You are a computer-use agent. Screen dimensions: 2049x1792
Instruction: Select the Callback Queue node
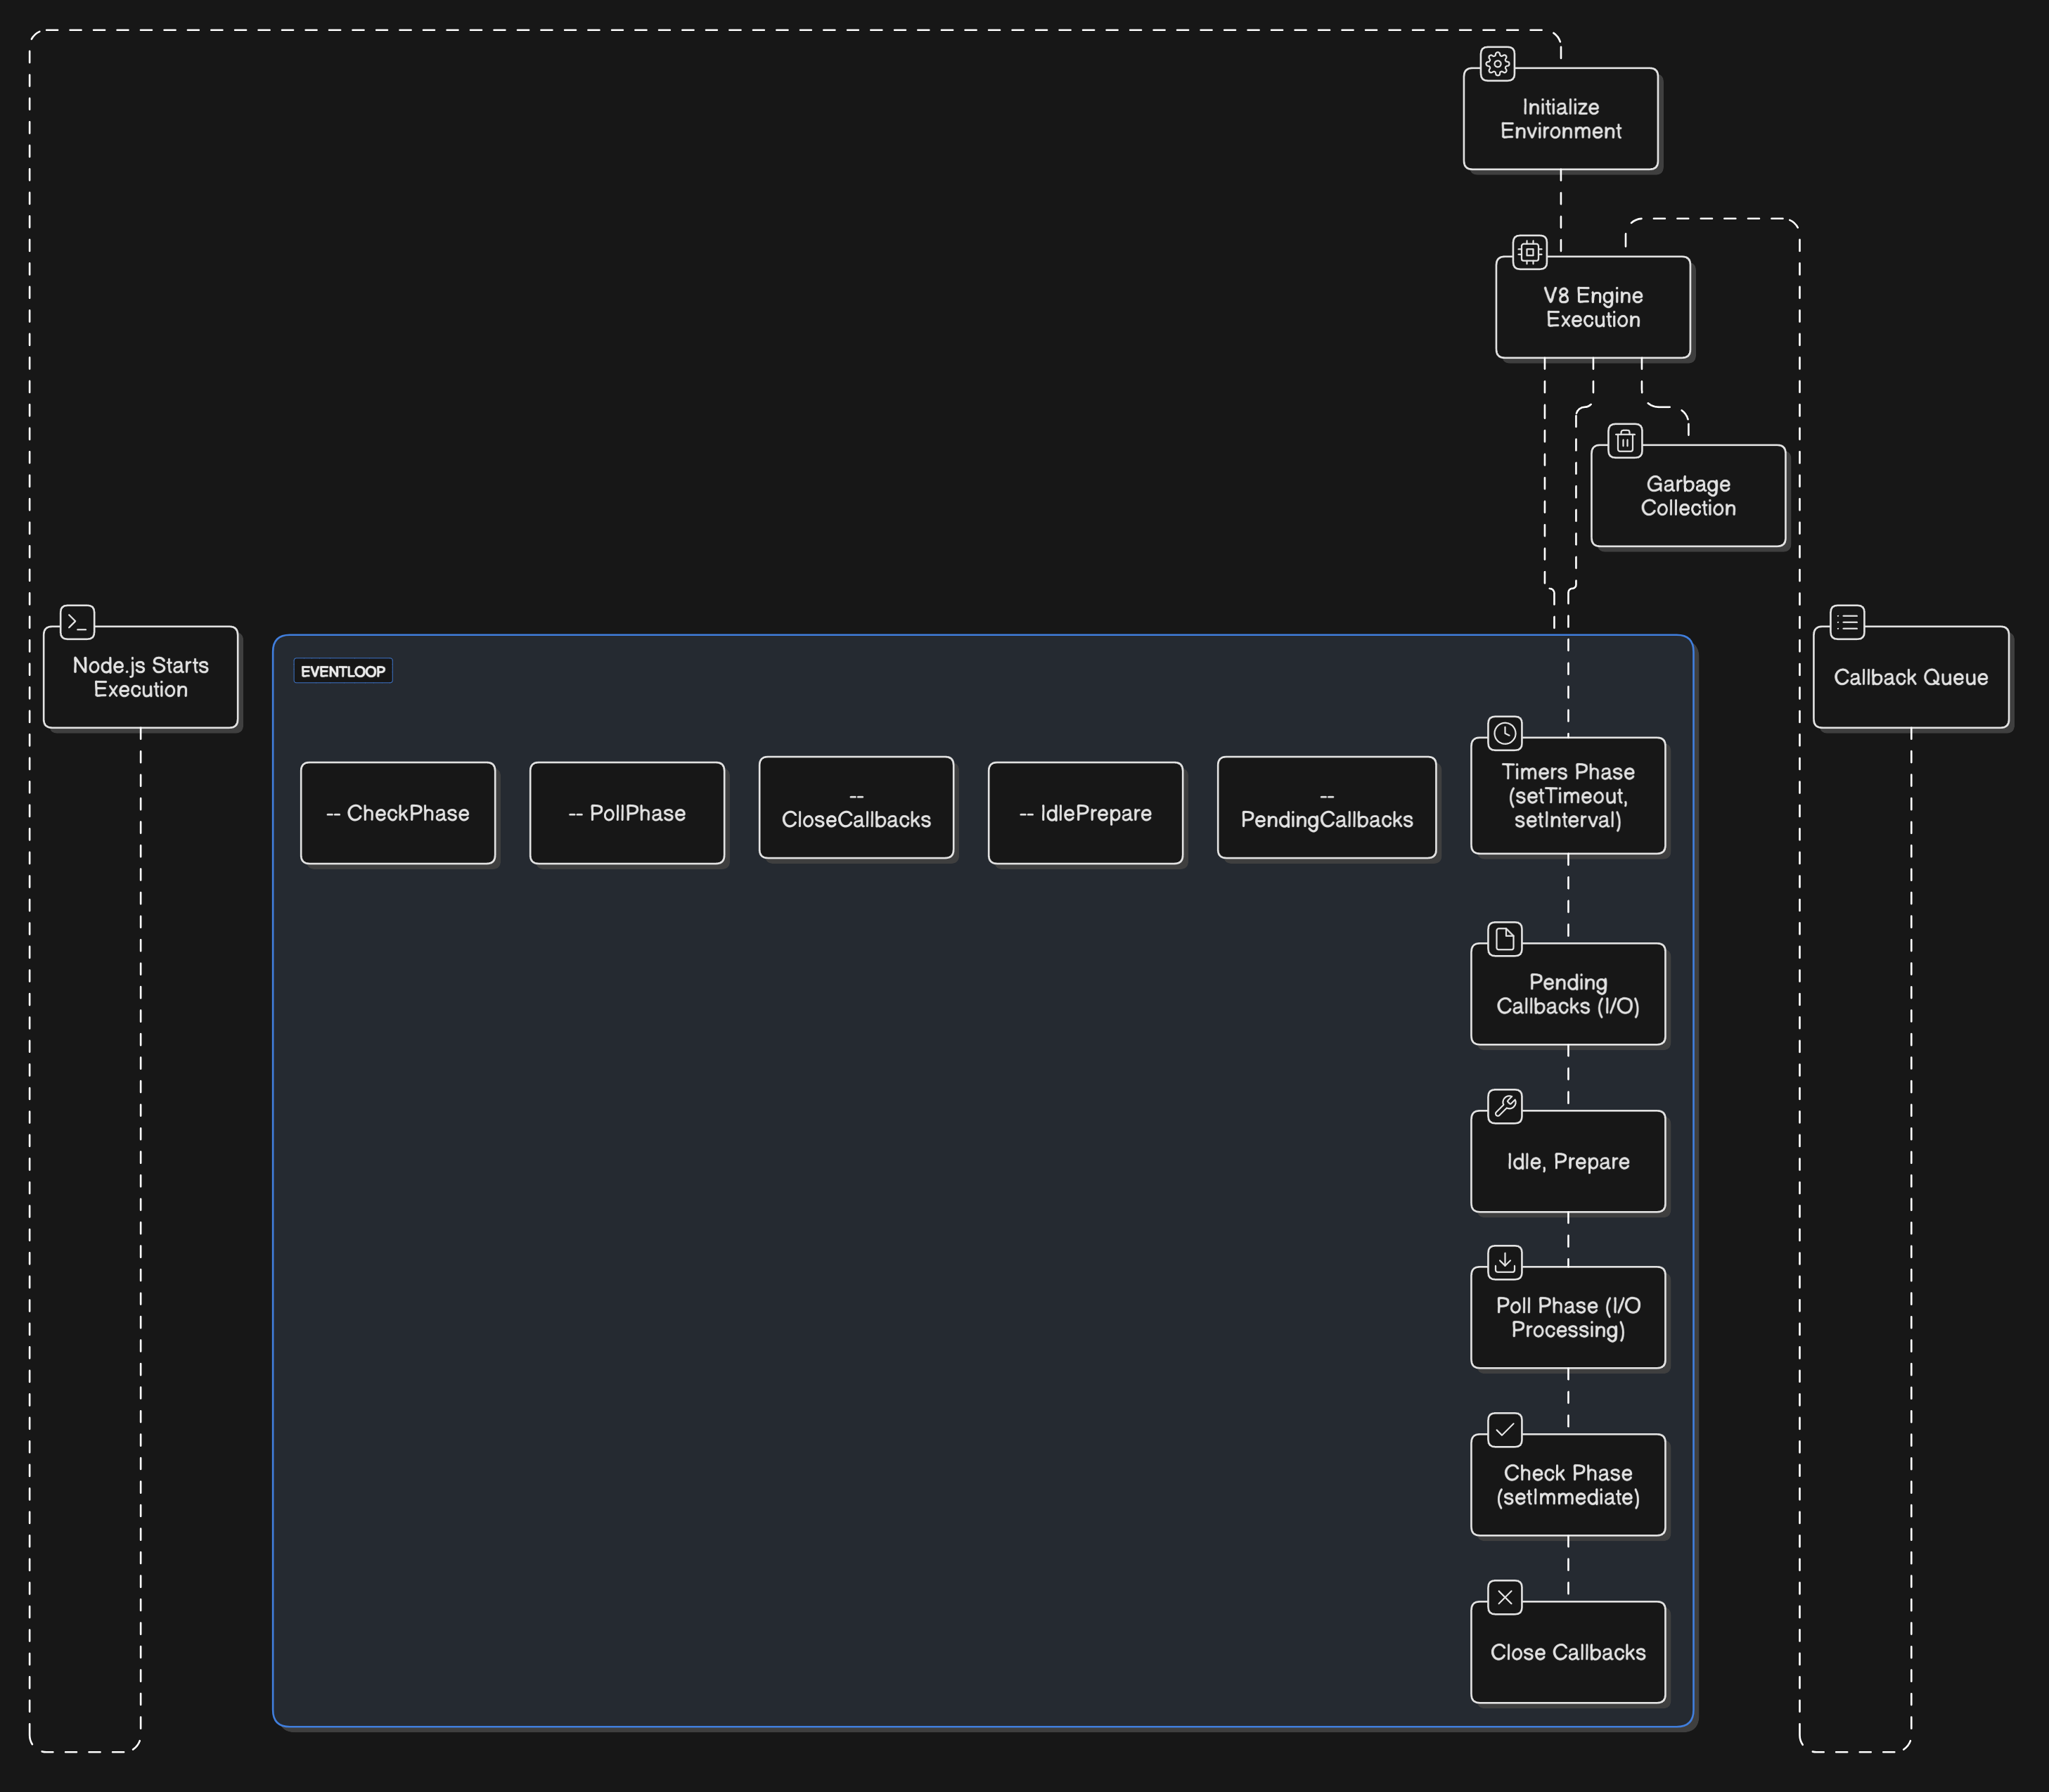(x=1911, y=677)
